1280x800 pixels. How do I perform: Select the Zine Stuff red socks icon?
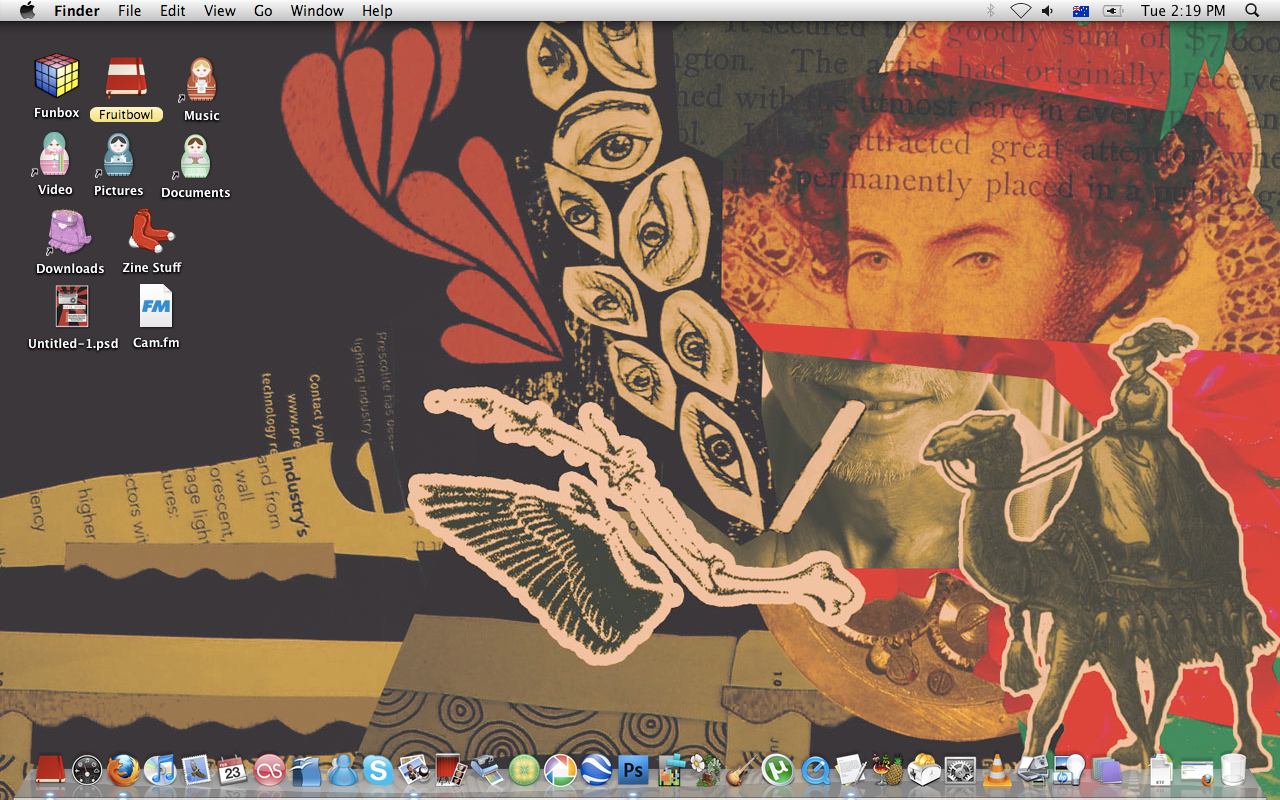[151, 232]
